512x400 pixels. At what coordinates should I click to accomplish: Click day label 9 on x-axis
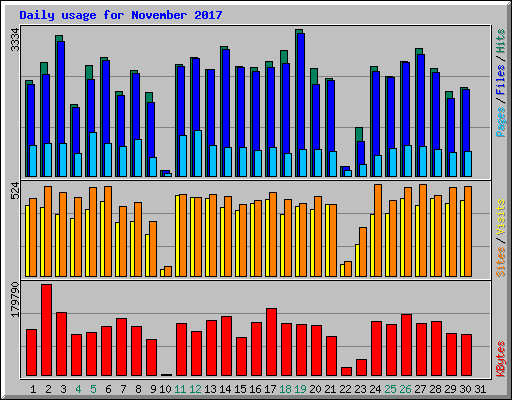click(153, 389)
